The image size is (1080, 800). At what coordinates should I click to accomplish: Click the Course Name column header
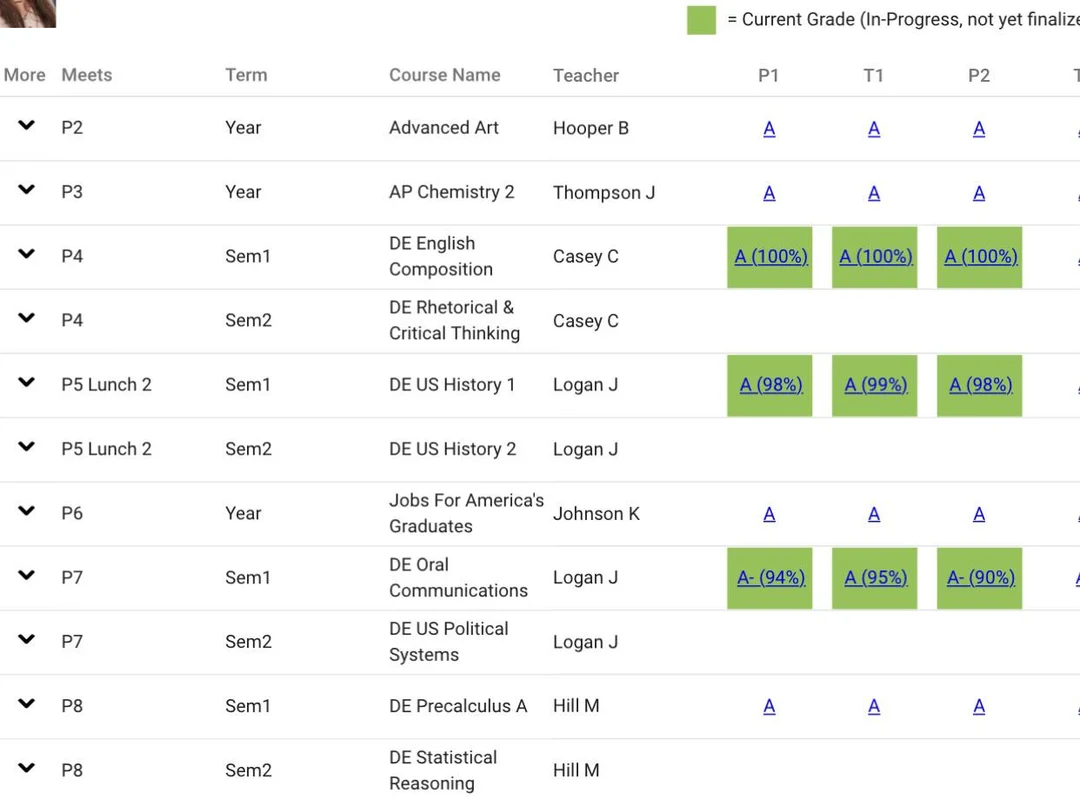click(444, 75)
